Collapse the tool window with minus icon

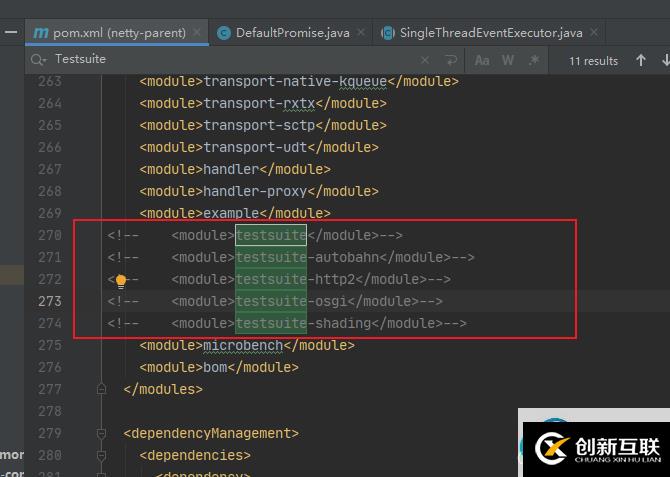[11, 32]
